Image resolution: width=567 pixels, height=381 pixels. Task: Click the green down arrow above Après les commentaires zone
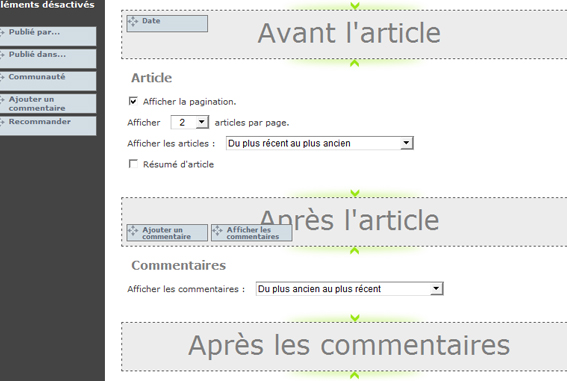coord(355,318)
